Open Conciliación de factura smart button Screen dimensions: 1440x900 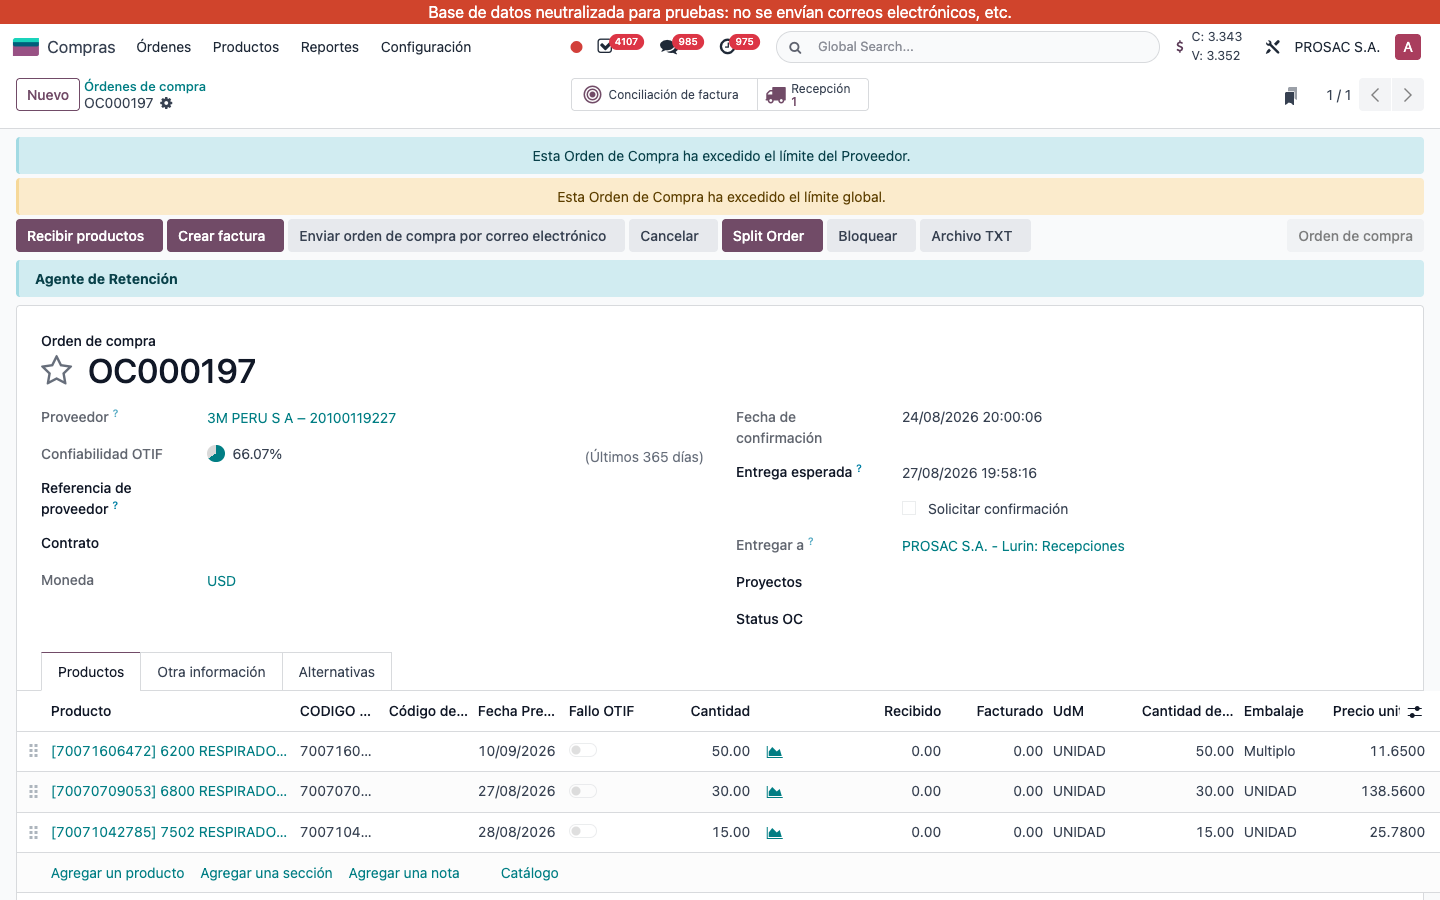pyautogui.click(x=664, y=95)
